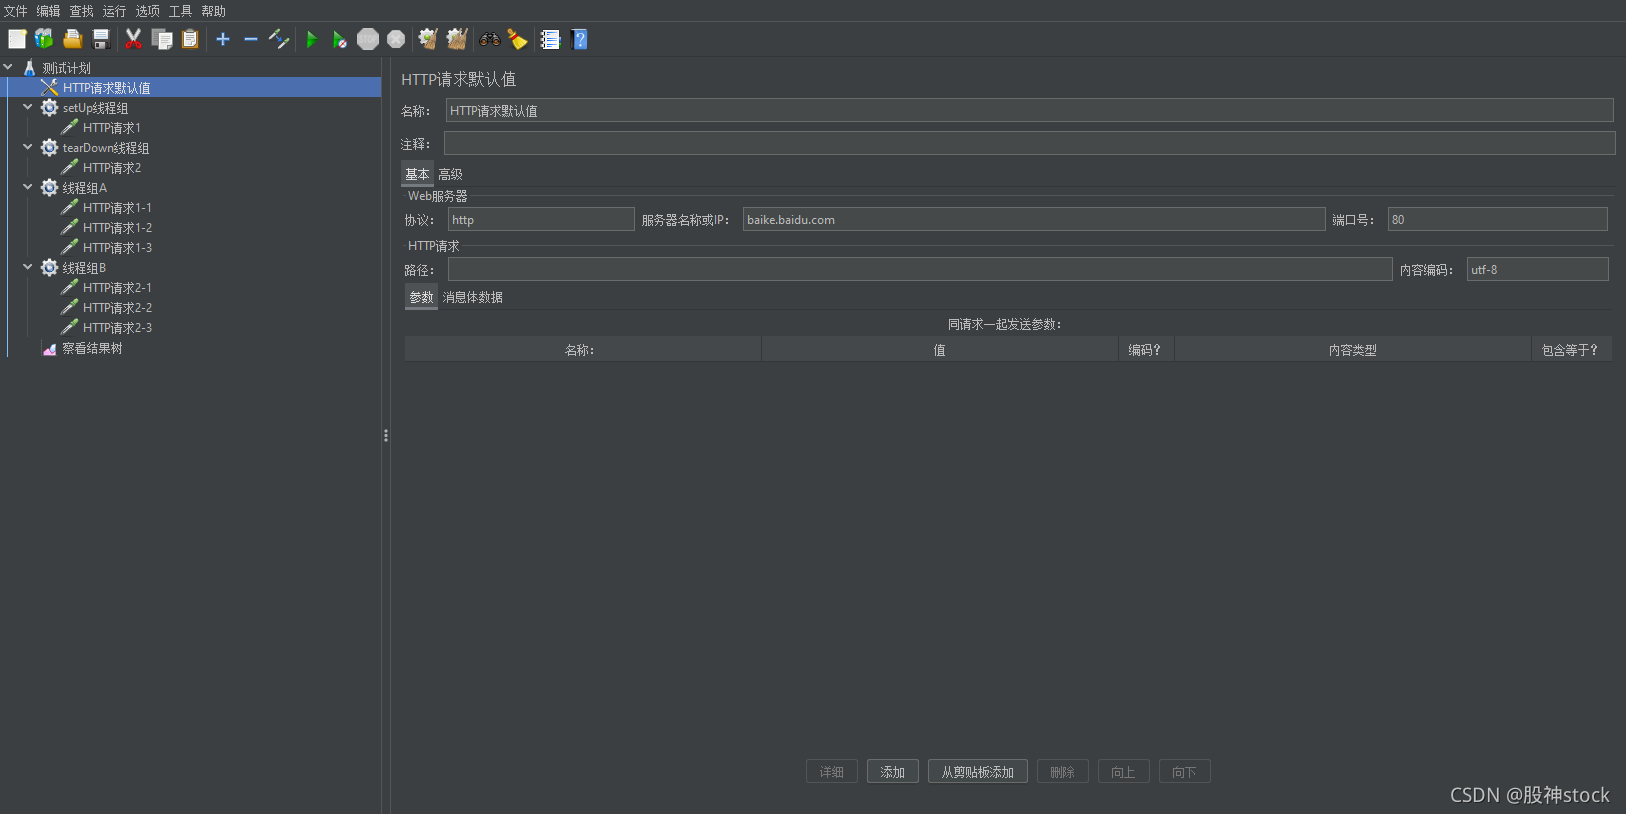The width and height of the screenshot is (1626, 814).
Task: Click the 详细 button
Action: tap(832, 772)
